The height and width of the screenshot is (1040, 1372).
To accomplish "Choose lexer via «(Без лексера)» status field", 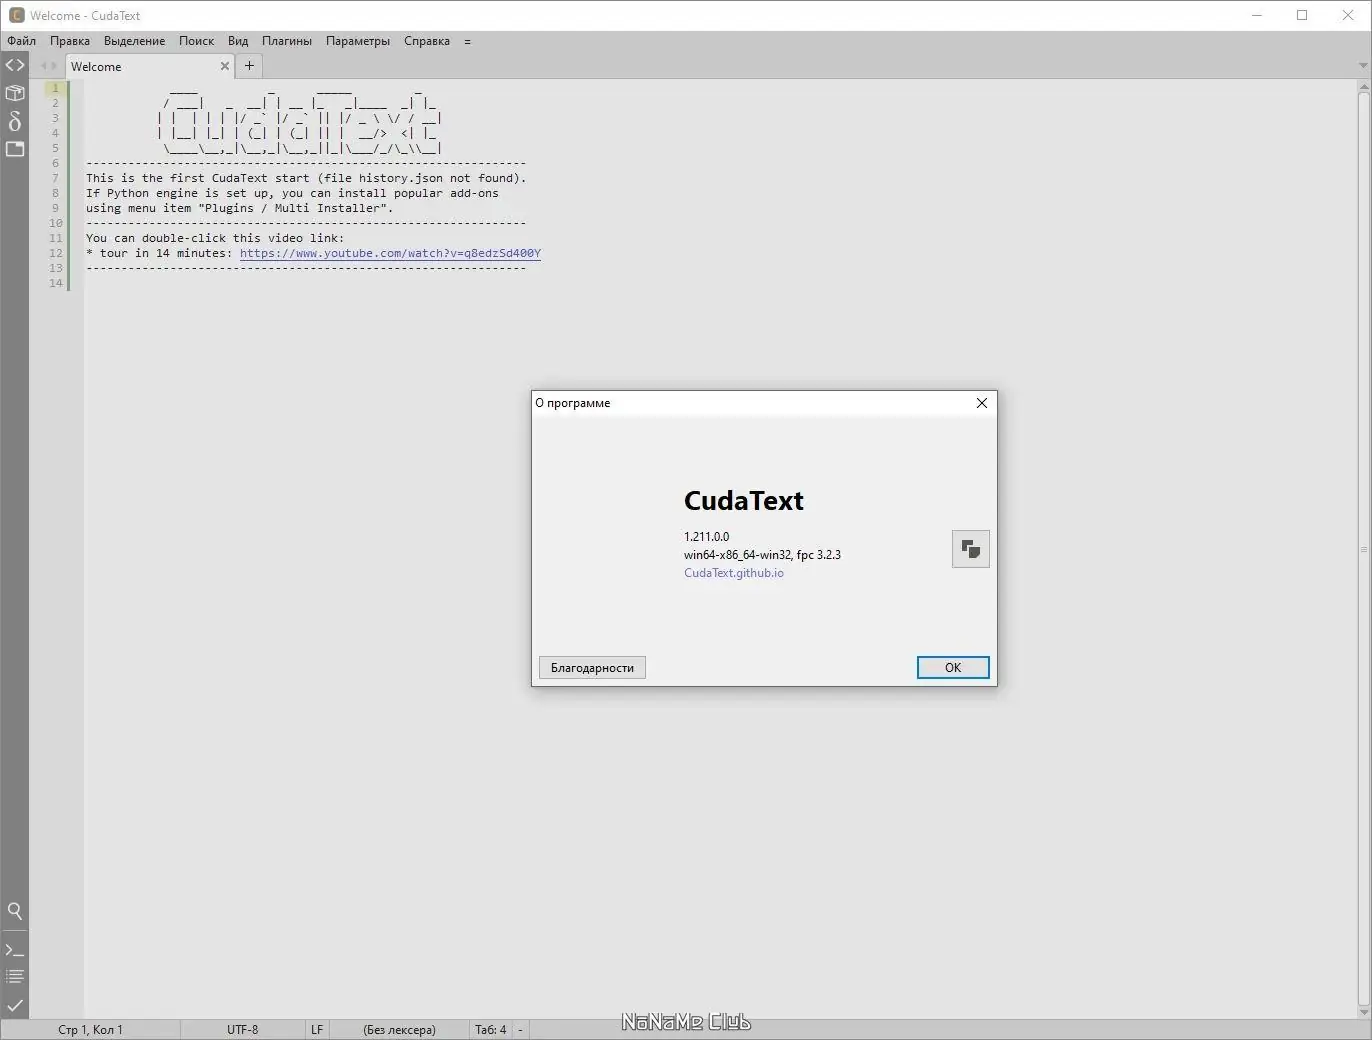I will 399,1029.
